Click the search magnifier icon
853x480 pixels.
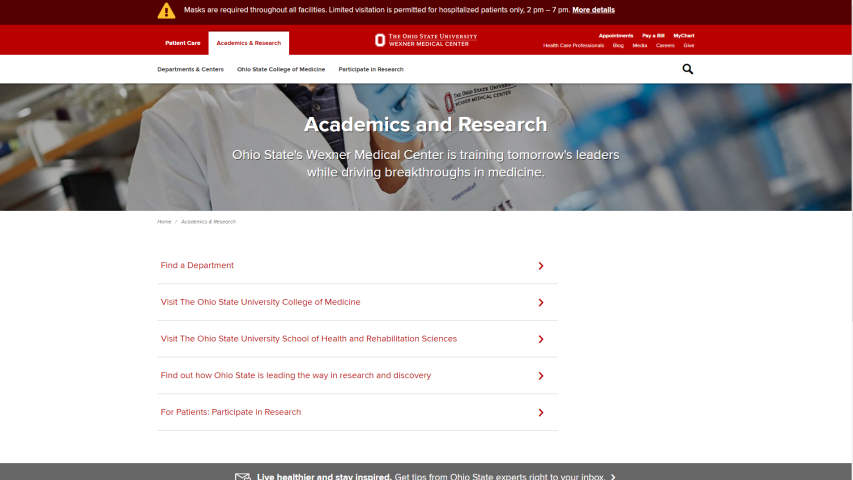tap(687, 69)
